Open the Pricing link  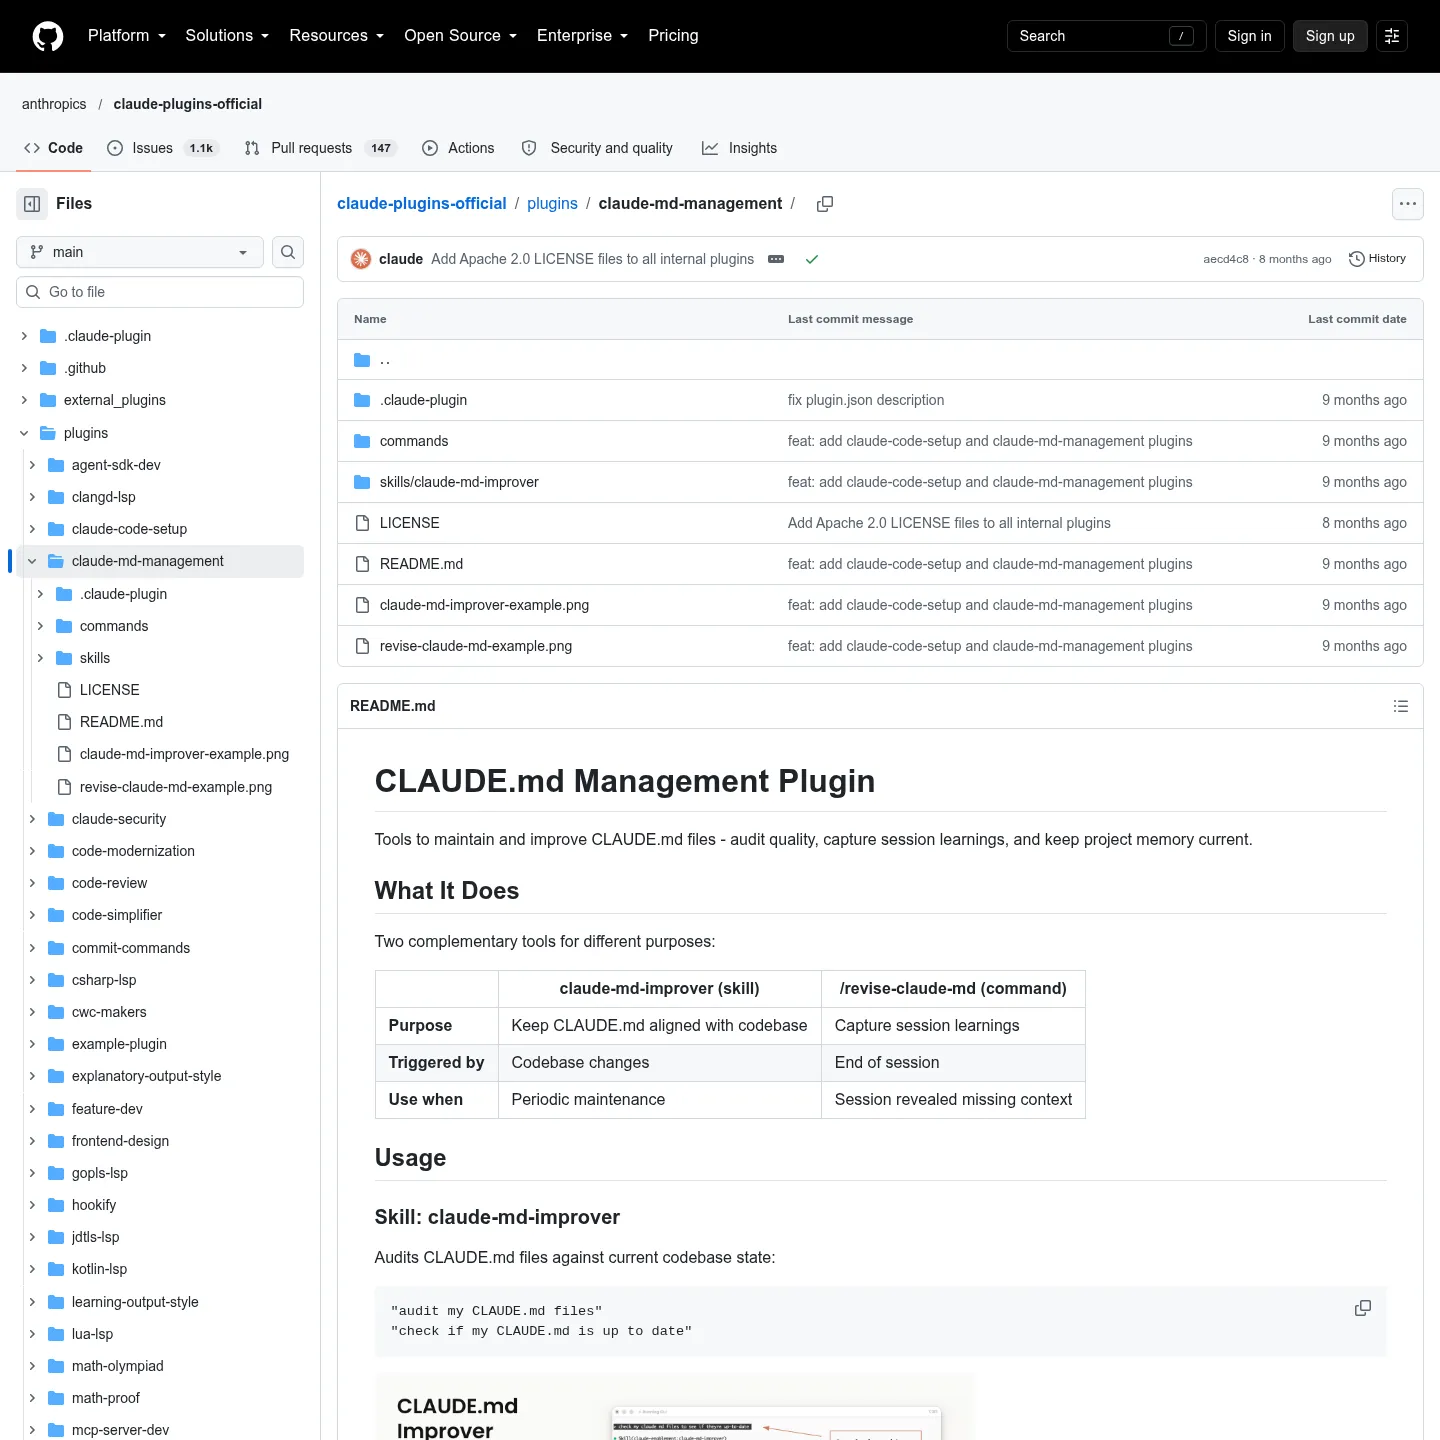pyautogui.click(x=673, y=36)
